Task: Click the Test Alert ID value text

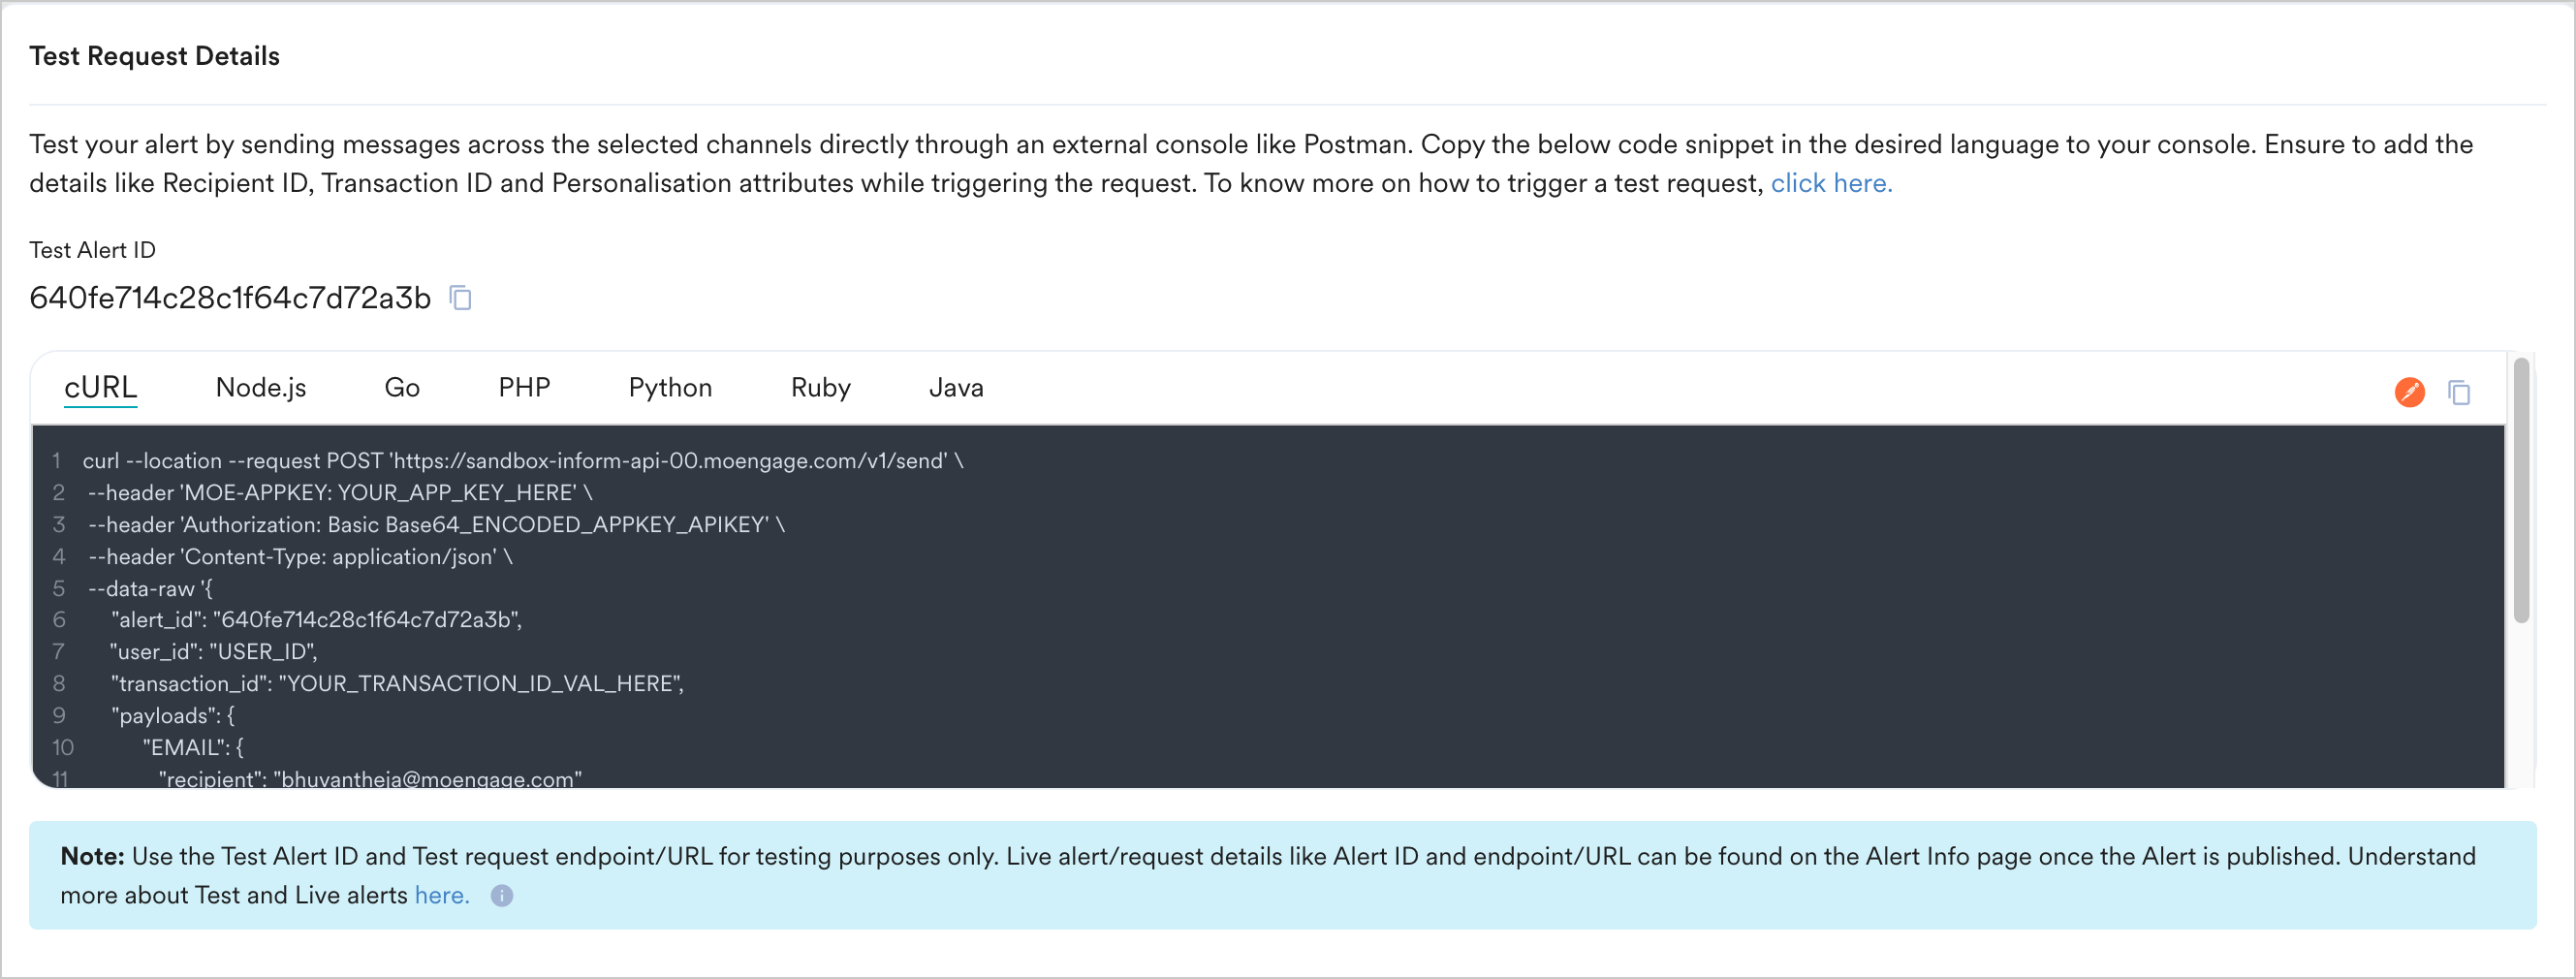Action: pos(229,297)
